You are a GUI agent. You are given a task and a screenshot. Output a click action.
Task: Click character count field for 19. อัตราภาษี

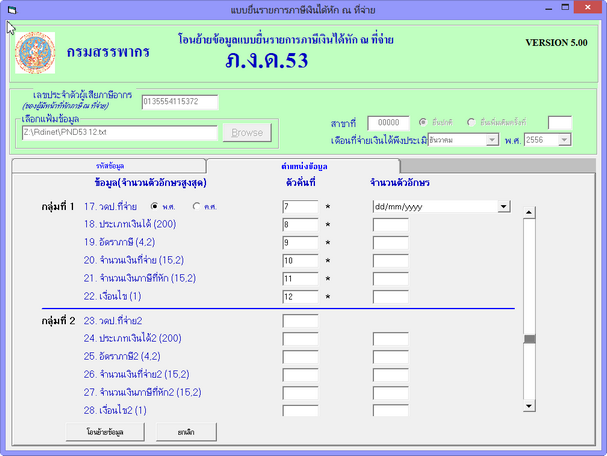click(391, 243)
